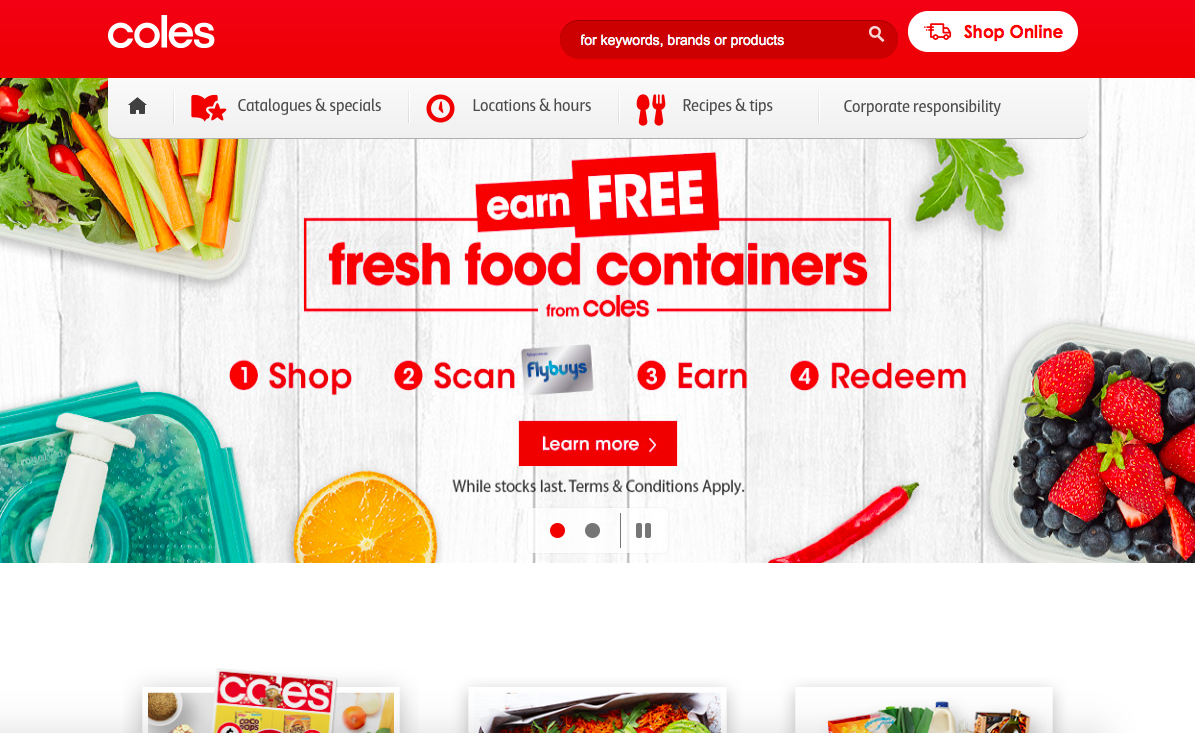The image size is (1195, 733).
Task: Click the home icon in navigation bar
Action: pos(137,106)
